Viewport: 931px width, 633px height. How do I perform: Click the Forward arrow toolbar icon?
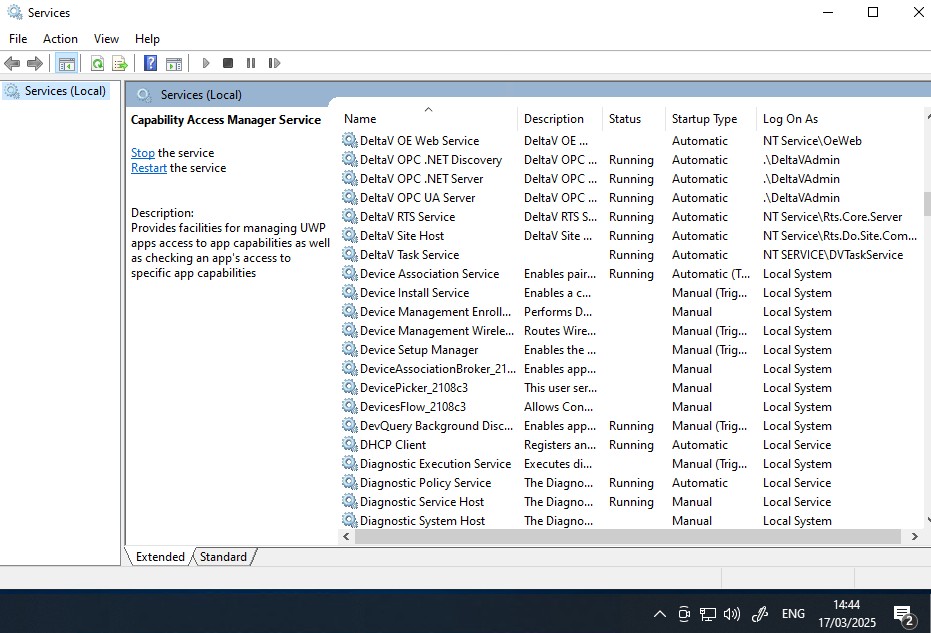click(35, 63)
